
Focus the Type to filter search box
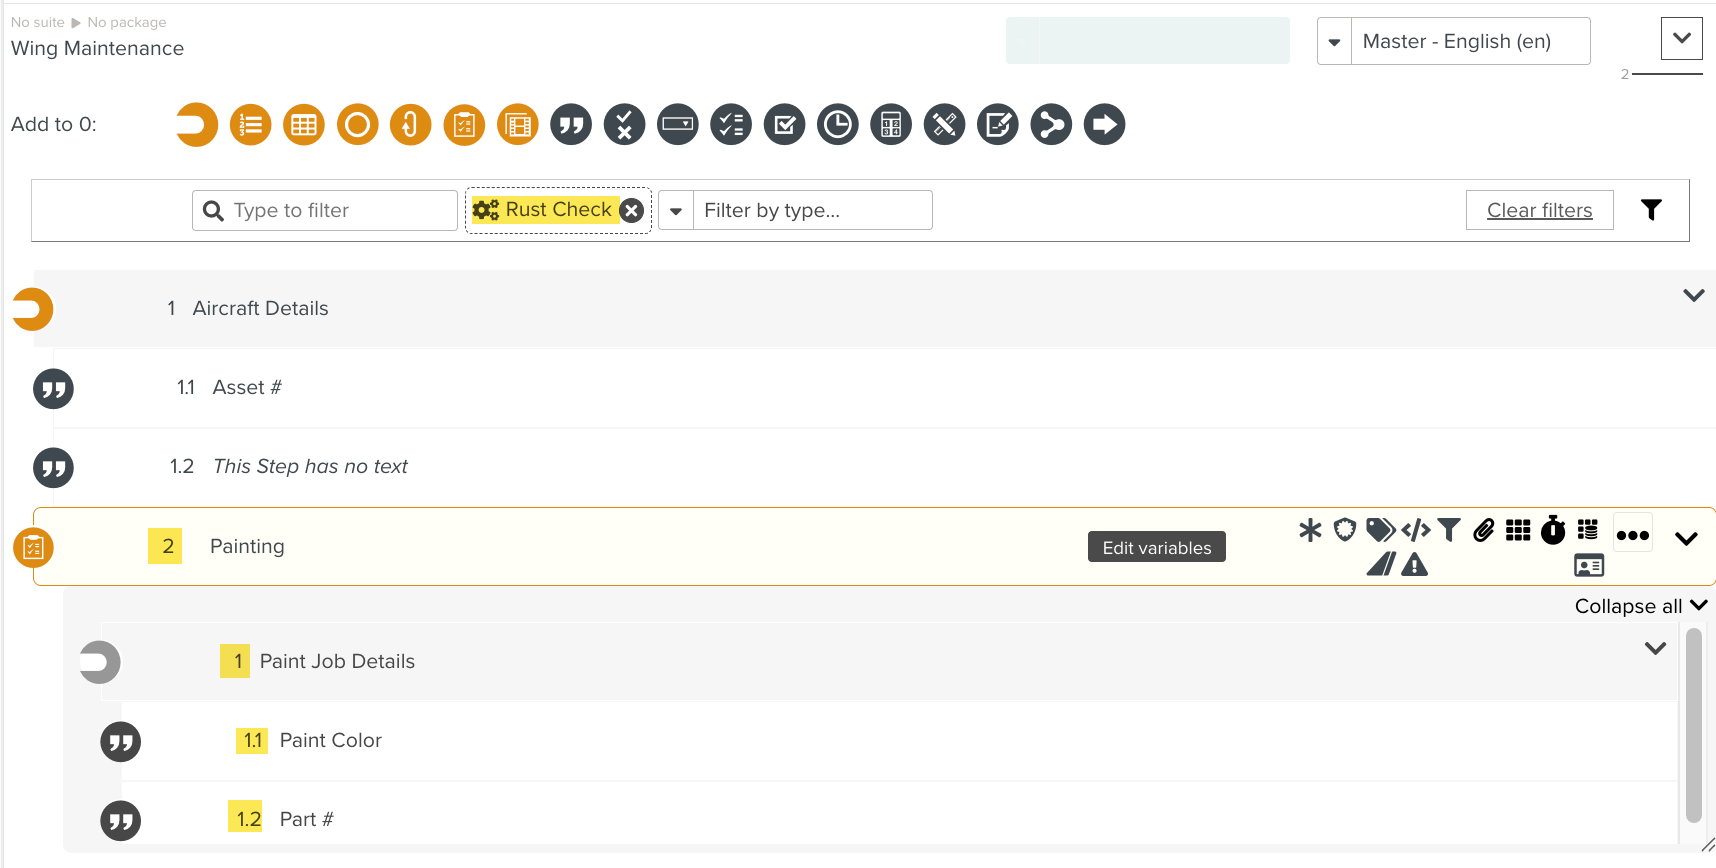pos(325,210)
